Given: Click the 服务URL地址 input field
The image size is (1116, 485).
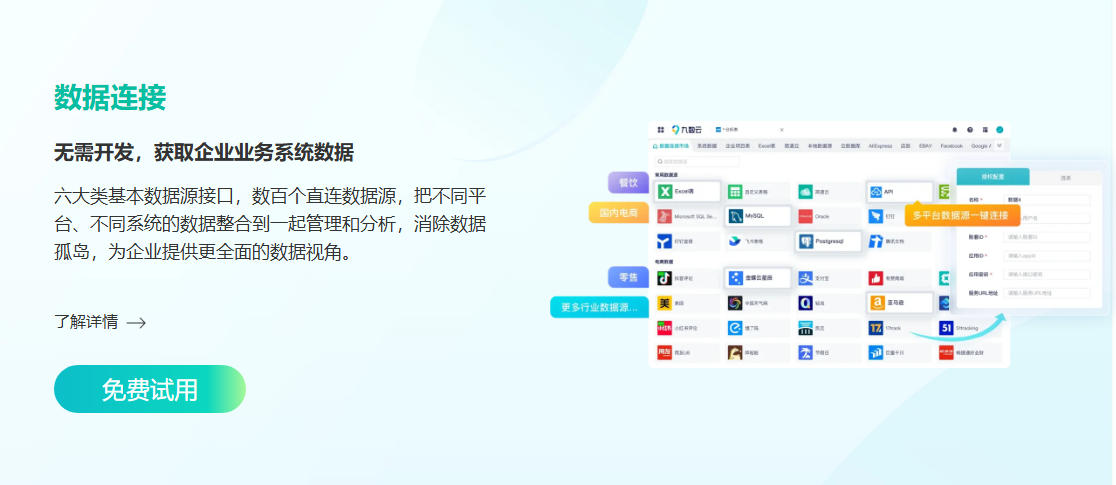Looking at the screenshot, I should 1046,293.
